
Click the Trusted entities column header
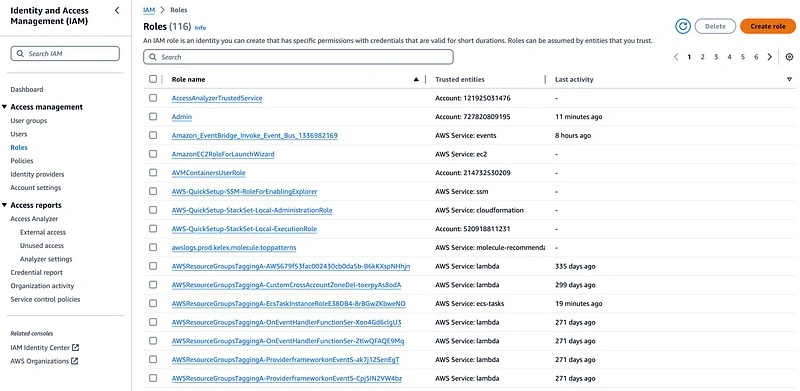(x=460, y=80)
